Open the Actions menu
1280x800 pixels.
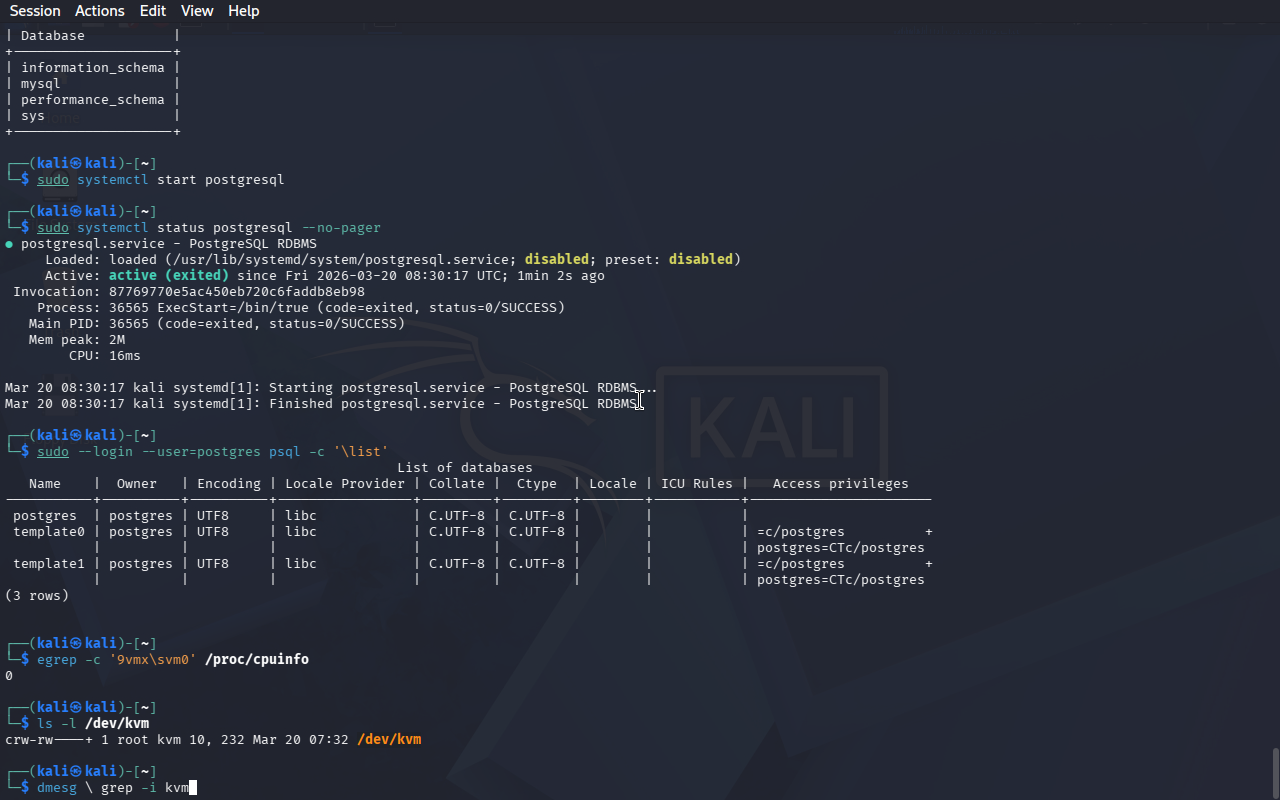point(100,11)
